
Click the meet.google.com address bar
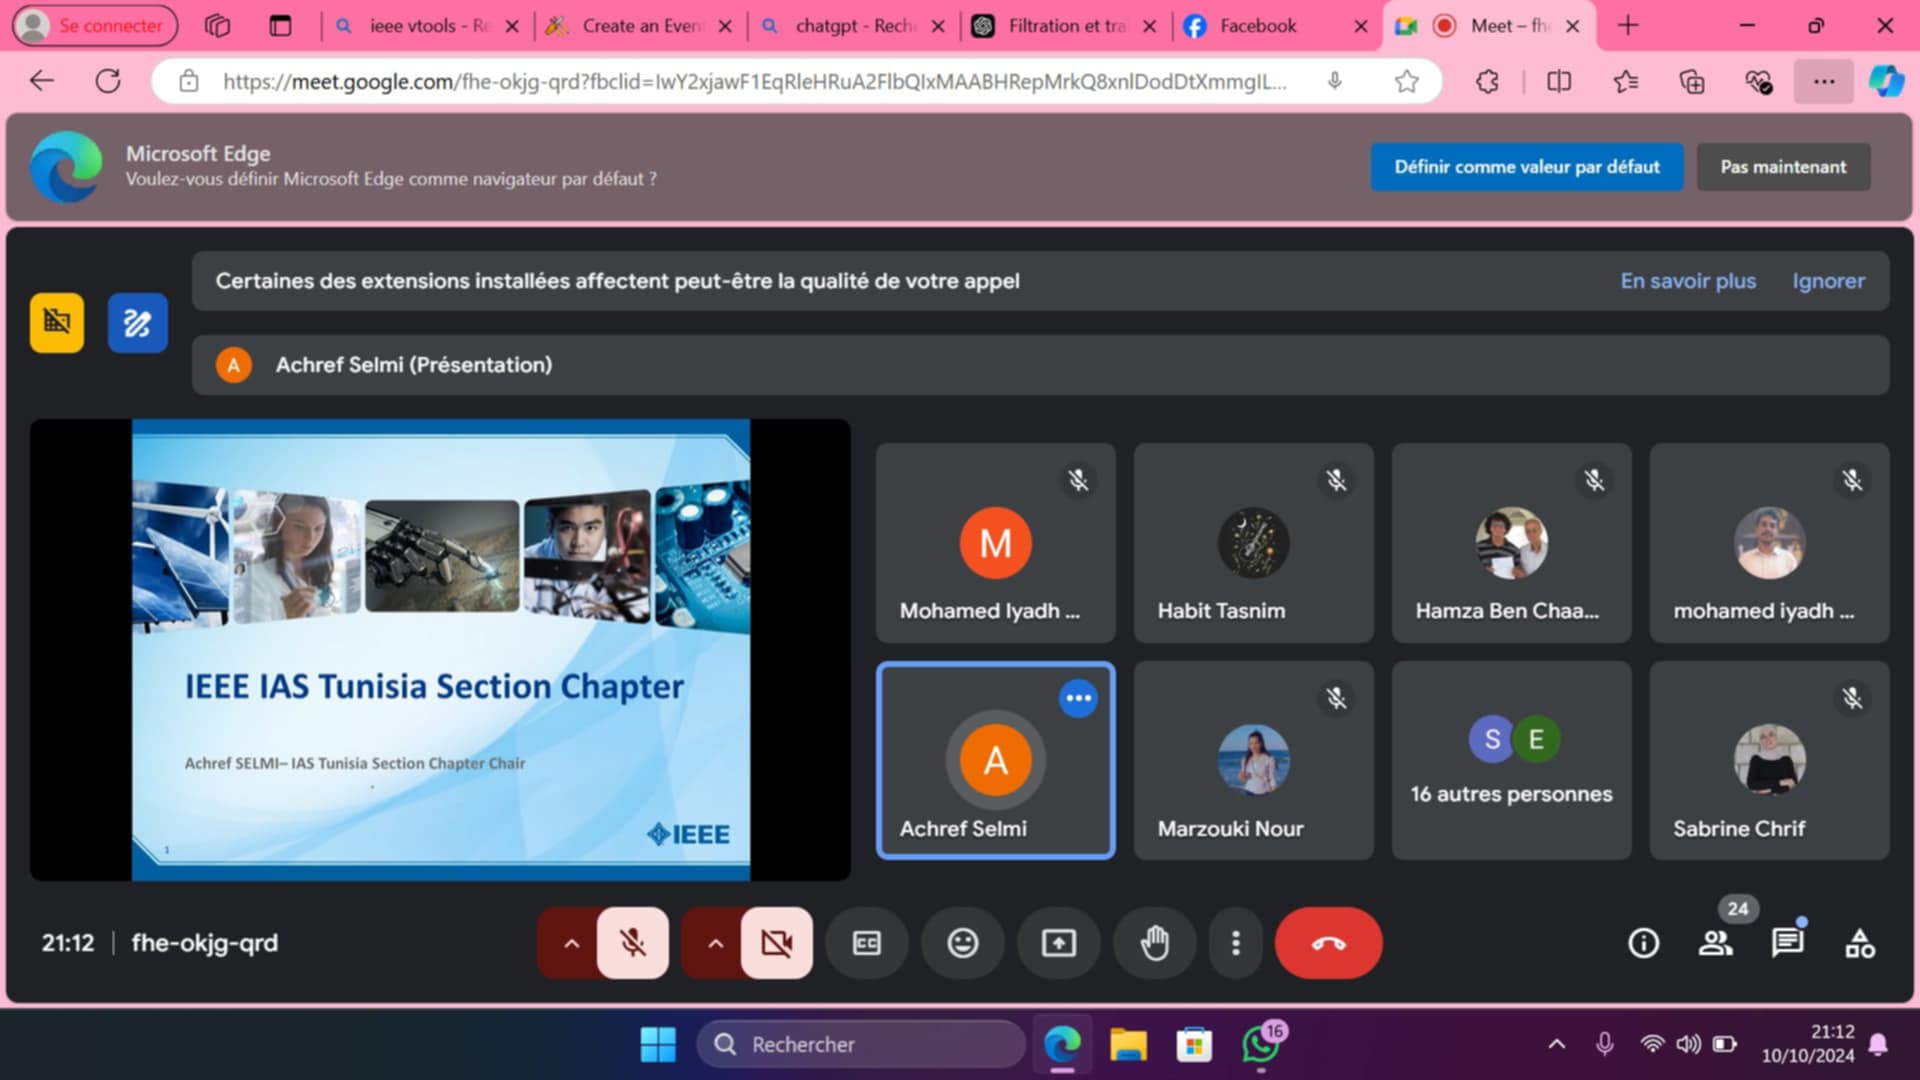pos(755,81)
